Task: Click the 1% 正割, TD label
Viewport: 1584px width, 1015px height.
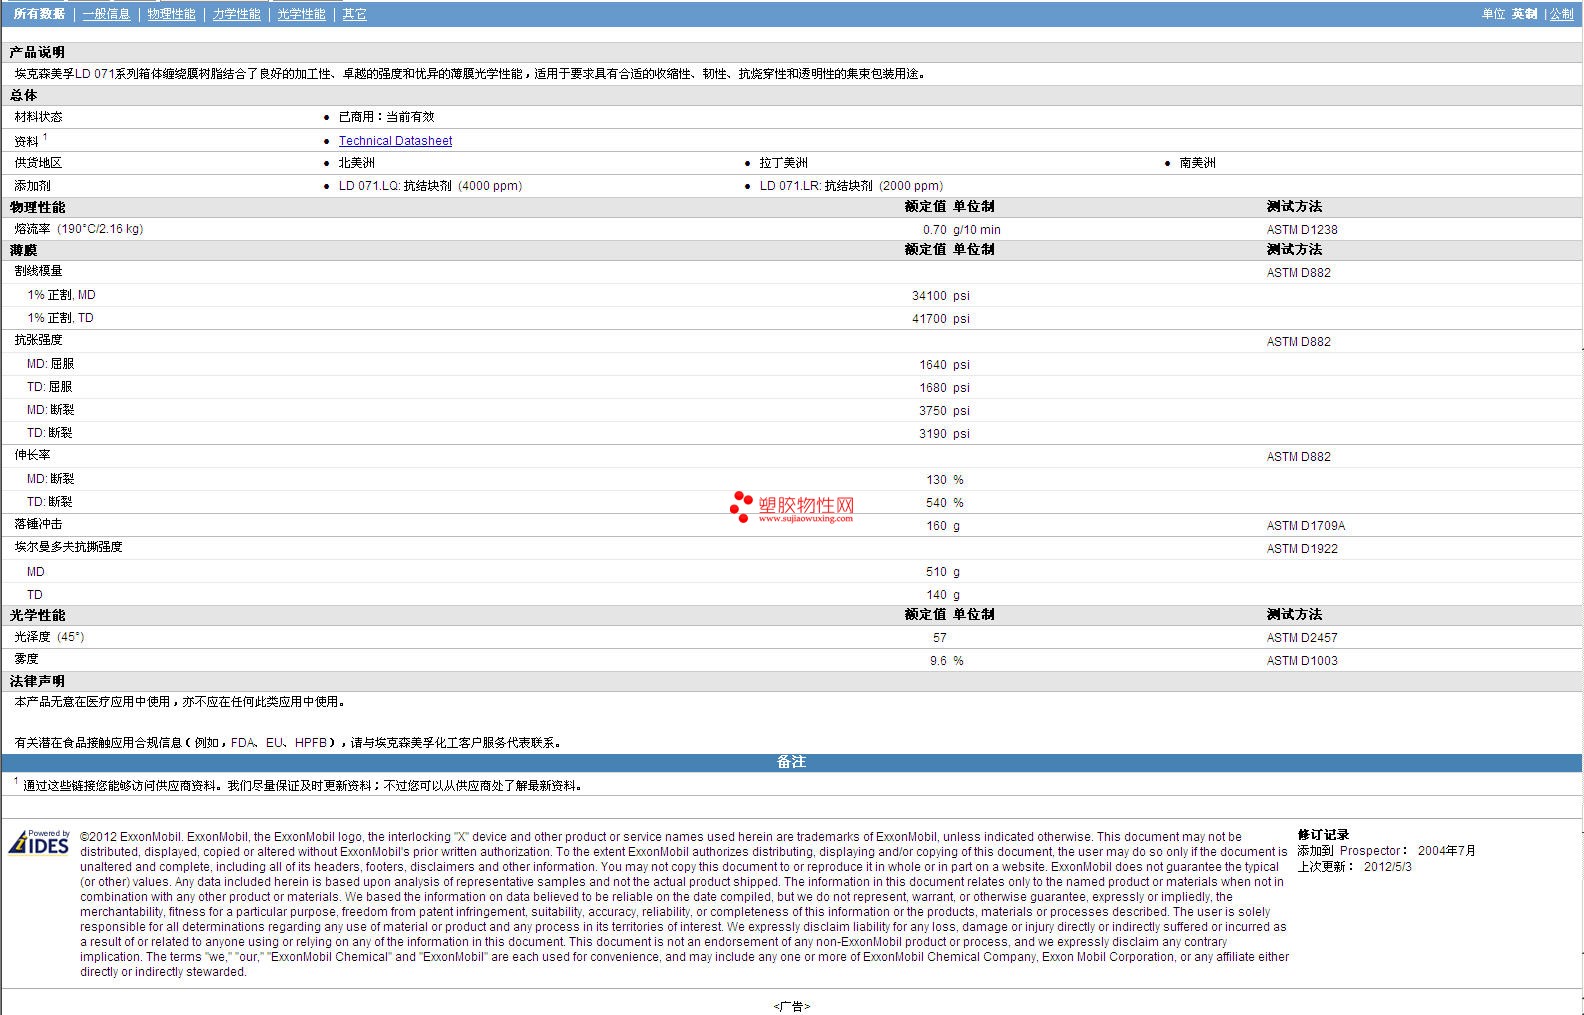Action: click(x=60, y=318)
